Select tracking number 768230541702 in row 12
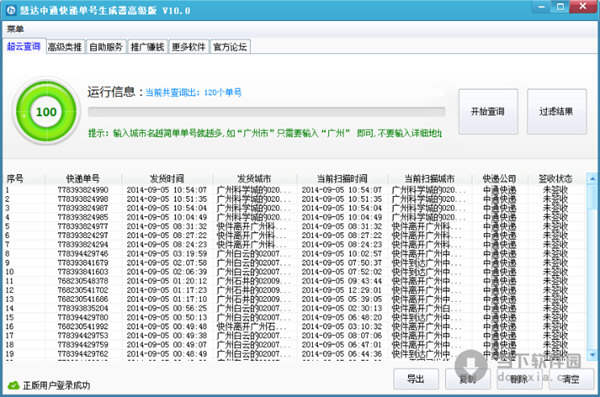Screen dimensions: 600x397 [83, 290]
